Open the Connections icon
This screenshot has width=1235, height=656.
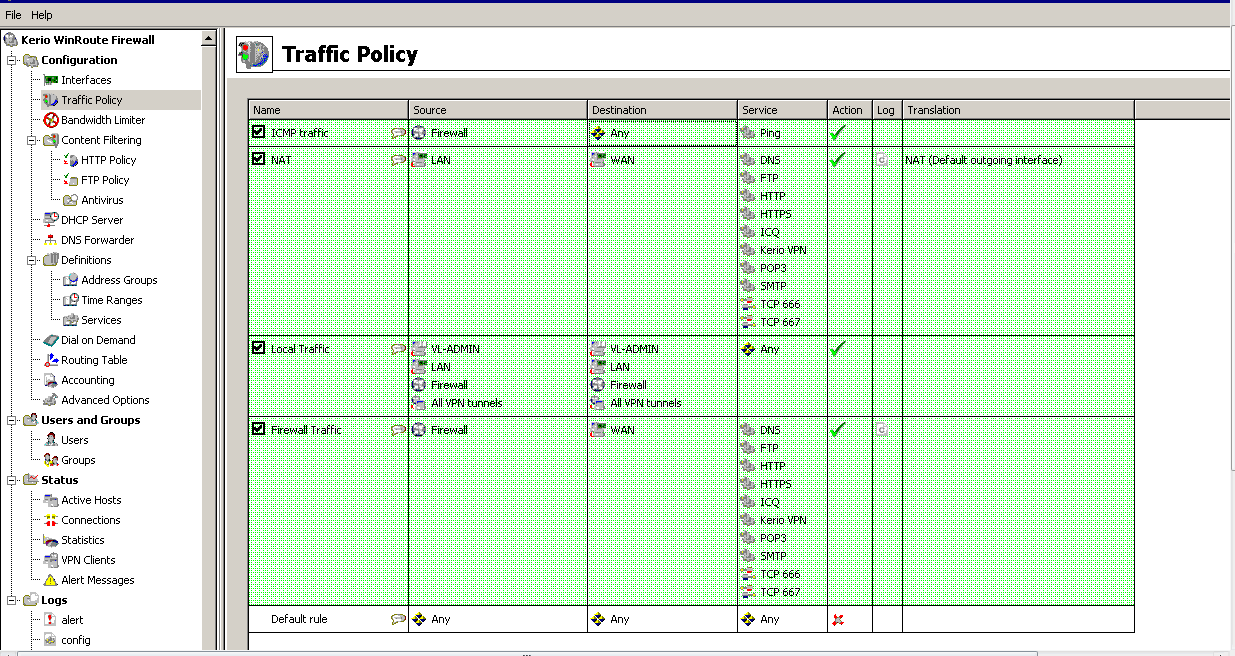[51, 520]
